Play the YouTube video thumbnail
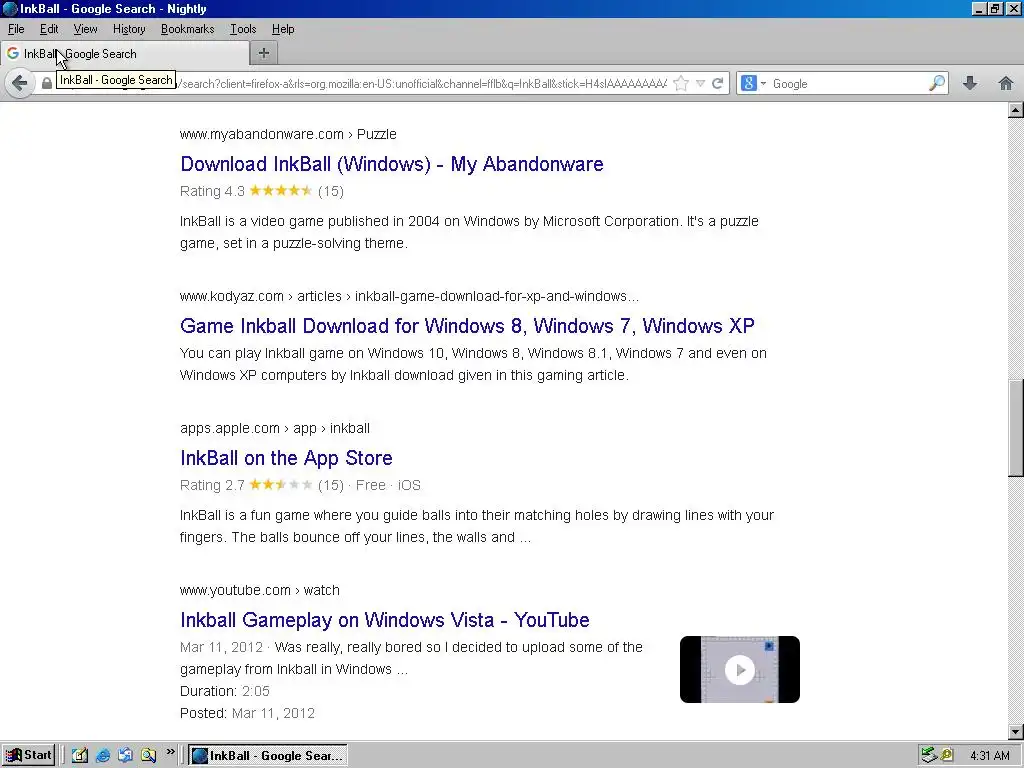1024x768 pixels. click(x=740, y=669)
